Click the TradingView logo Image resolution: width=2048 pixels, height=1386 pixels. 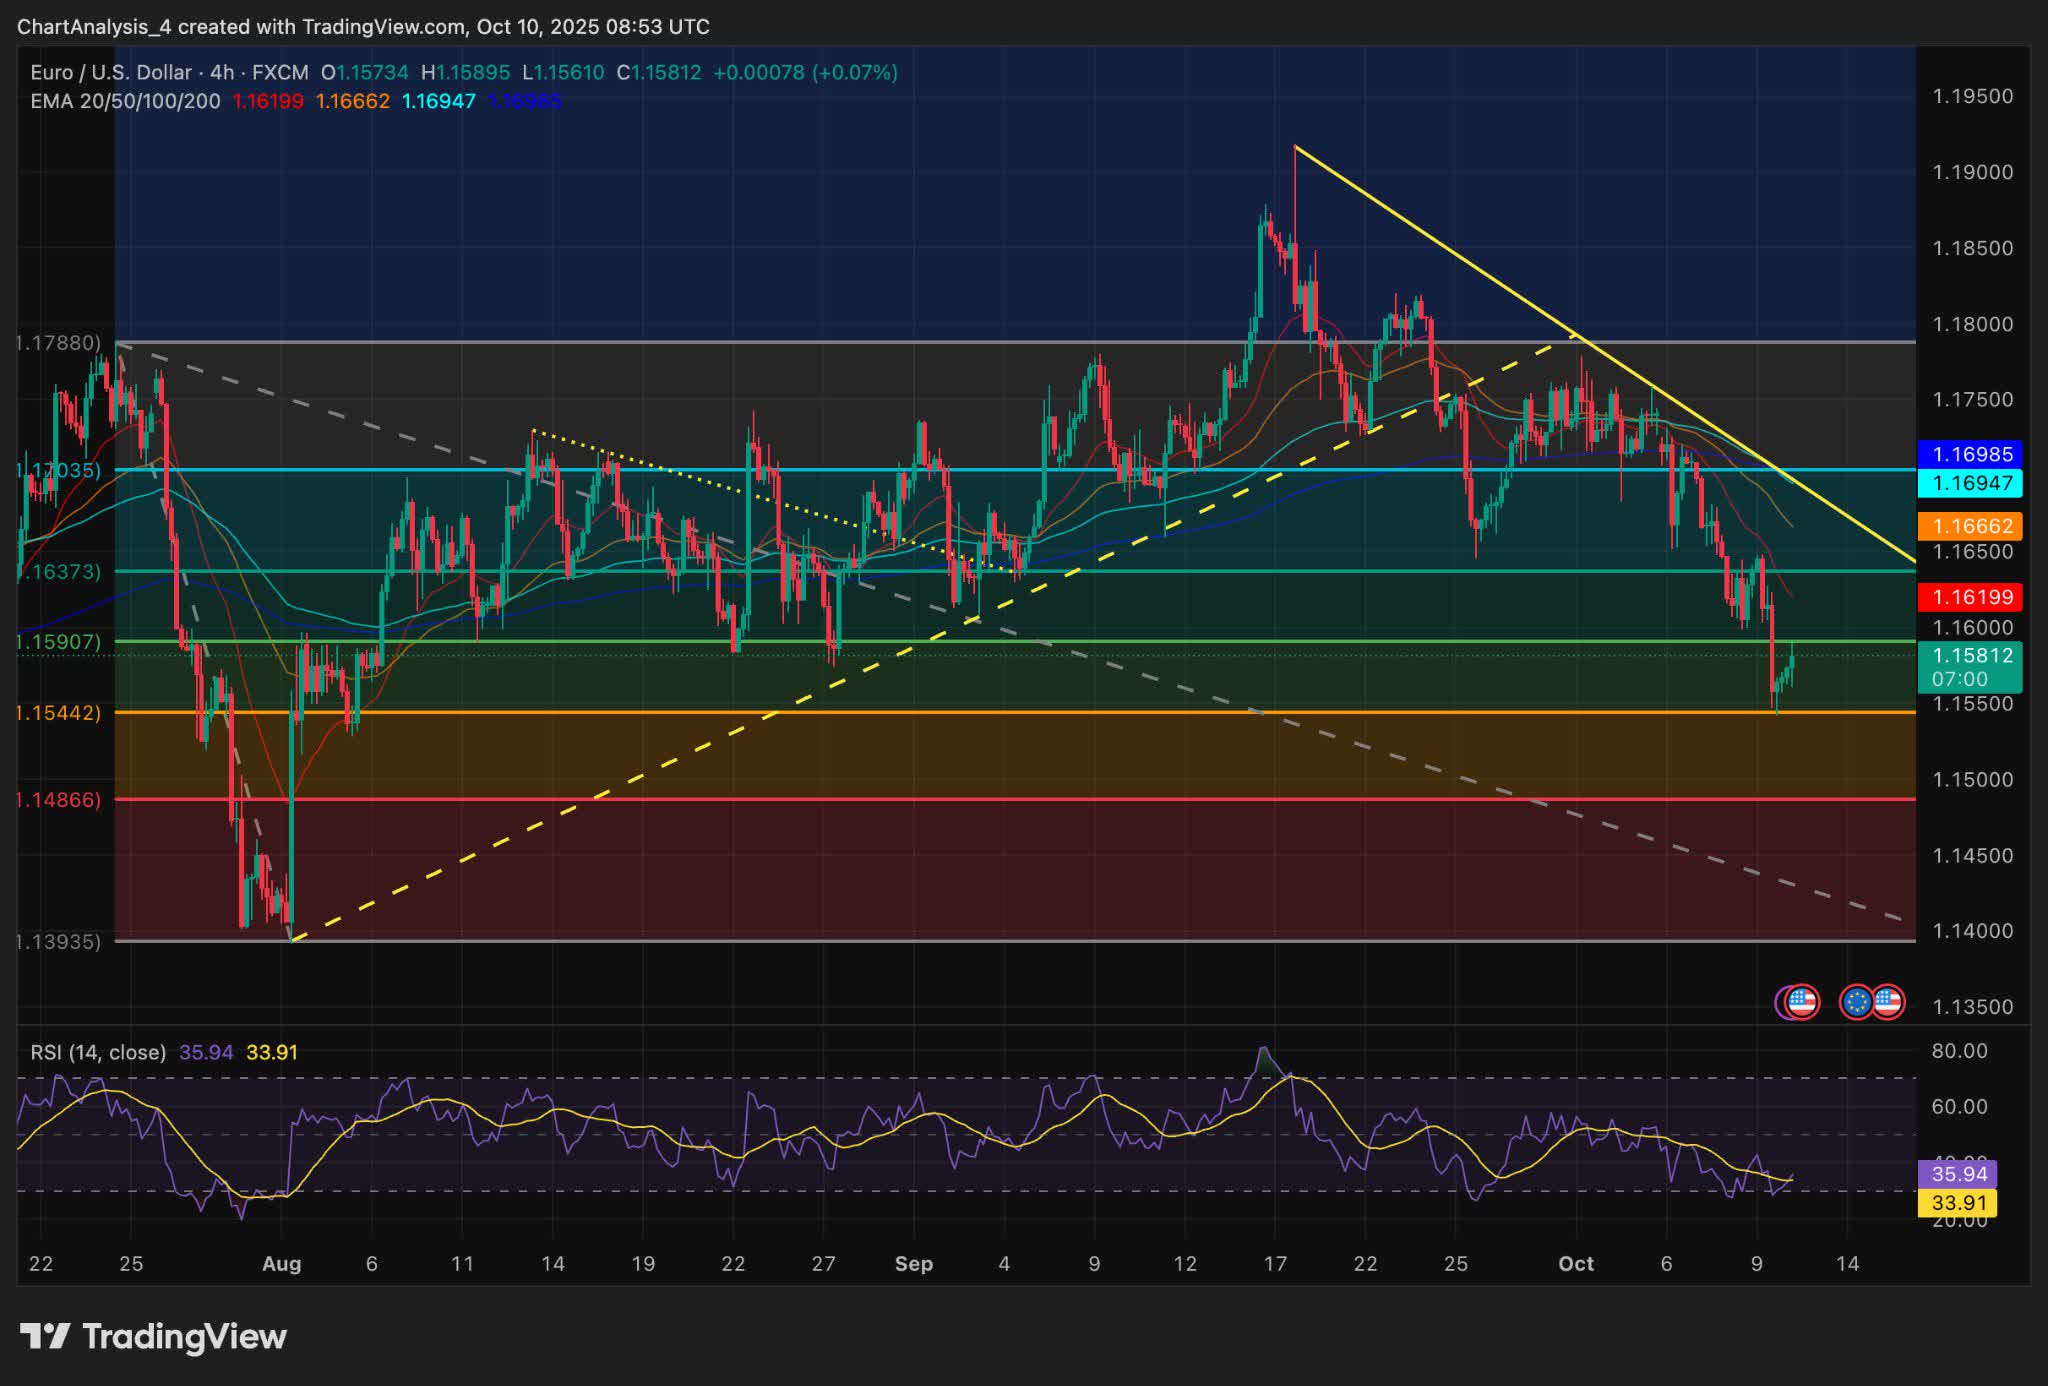coord(150,1337)
